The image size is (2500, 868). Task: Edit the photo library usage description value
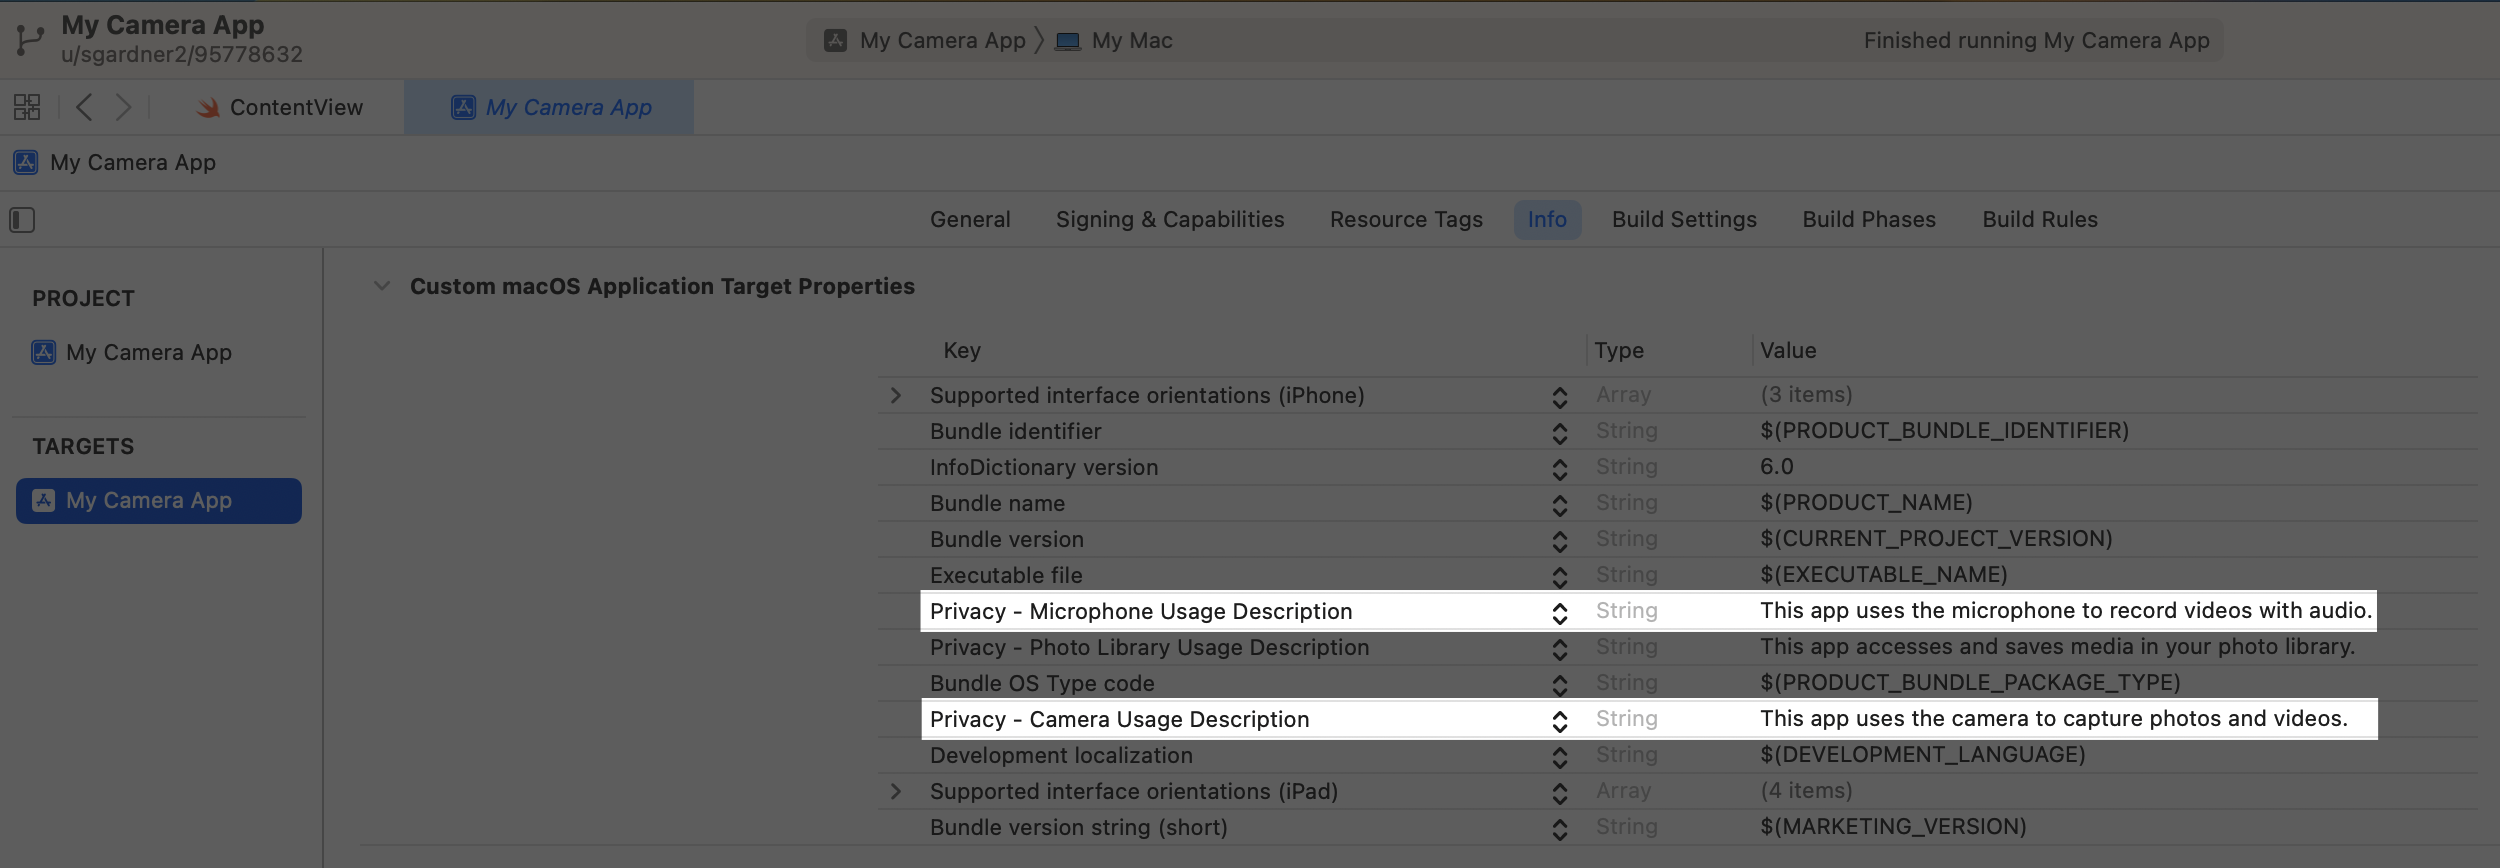pos(2057,646)
